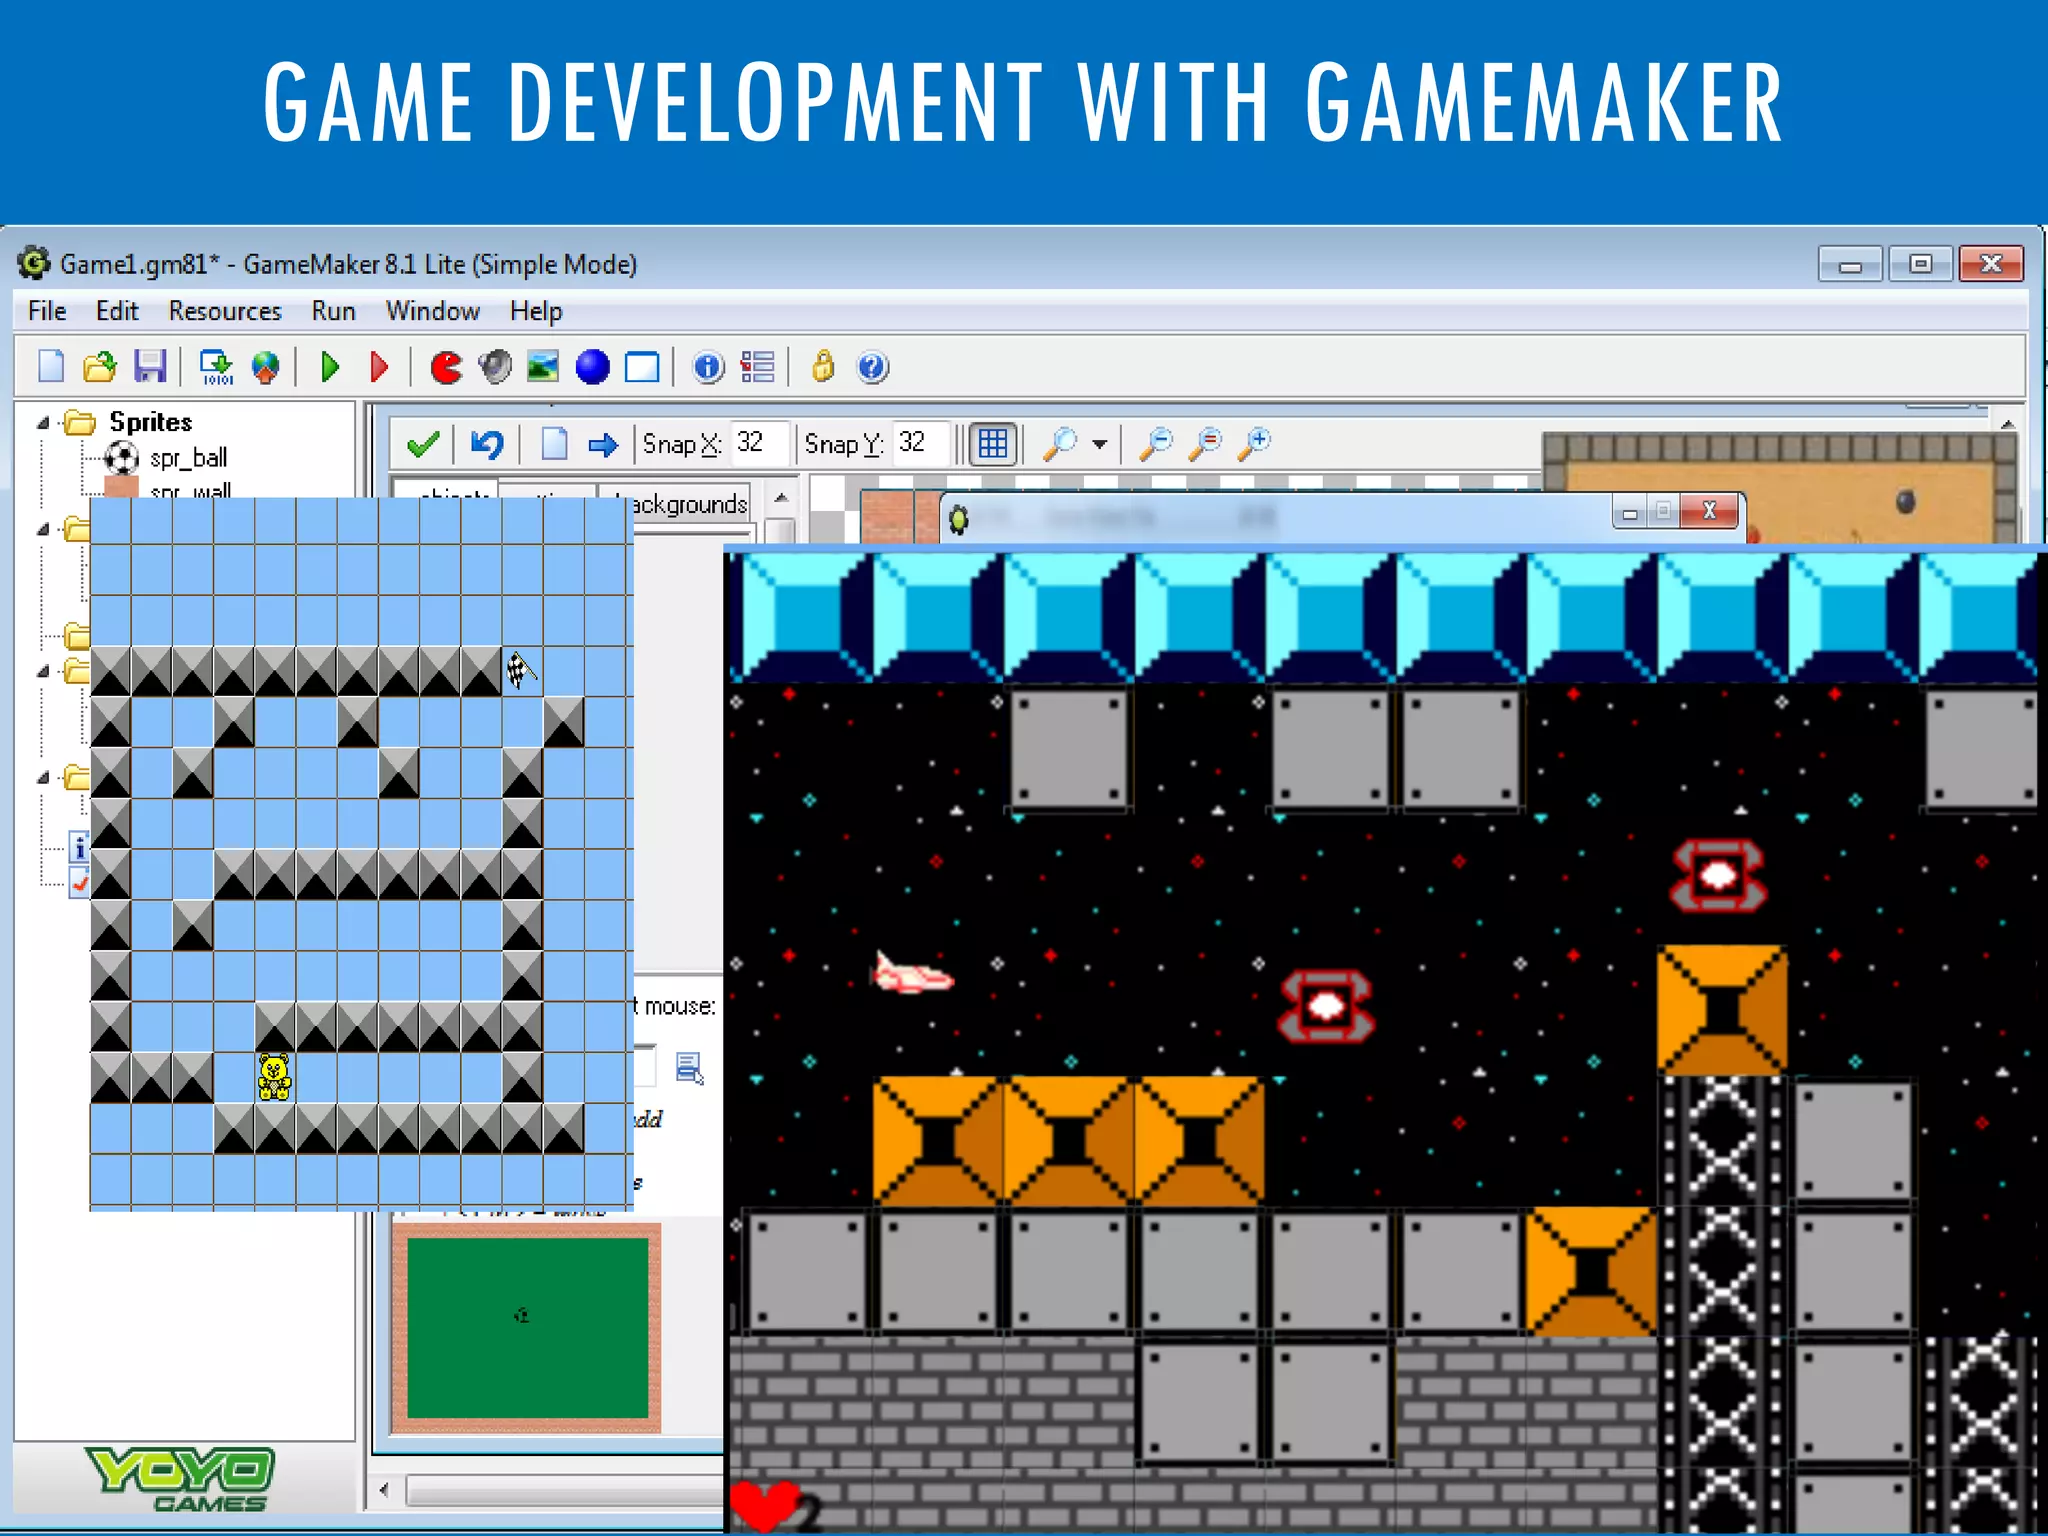Select the Sprites folder in resource tree

151,422
